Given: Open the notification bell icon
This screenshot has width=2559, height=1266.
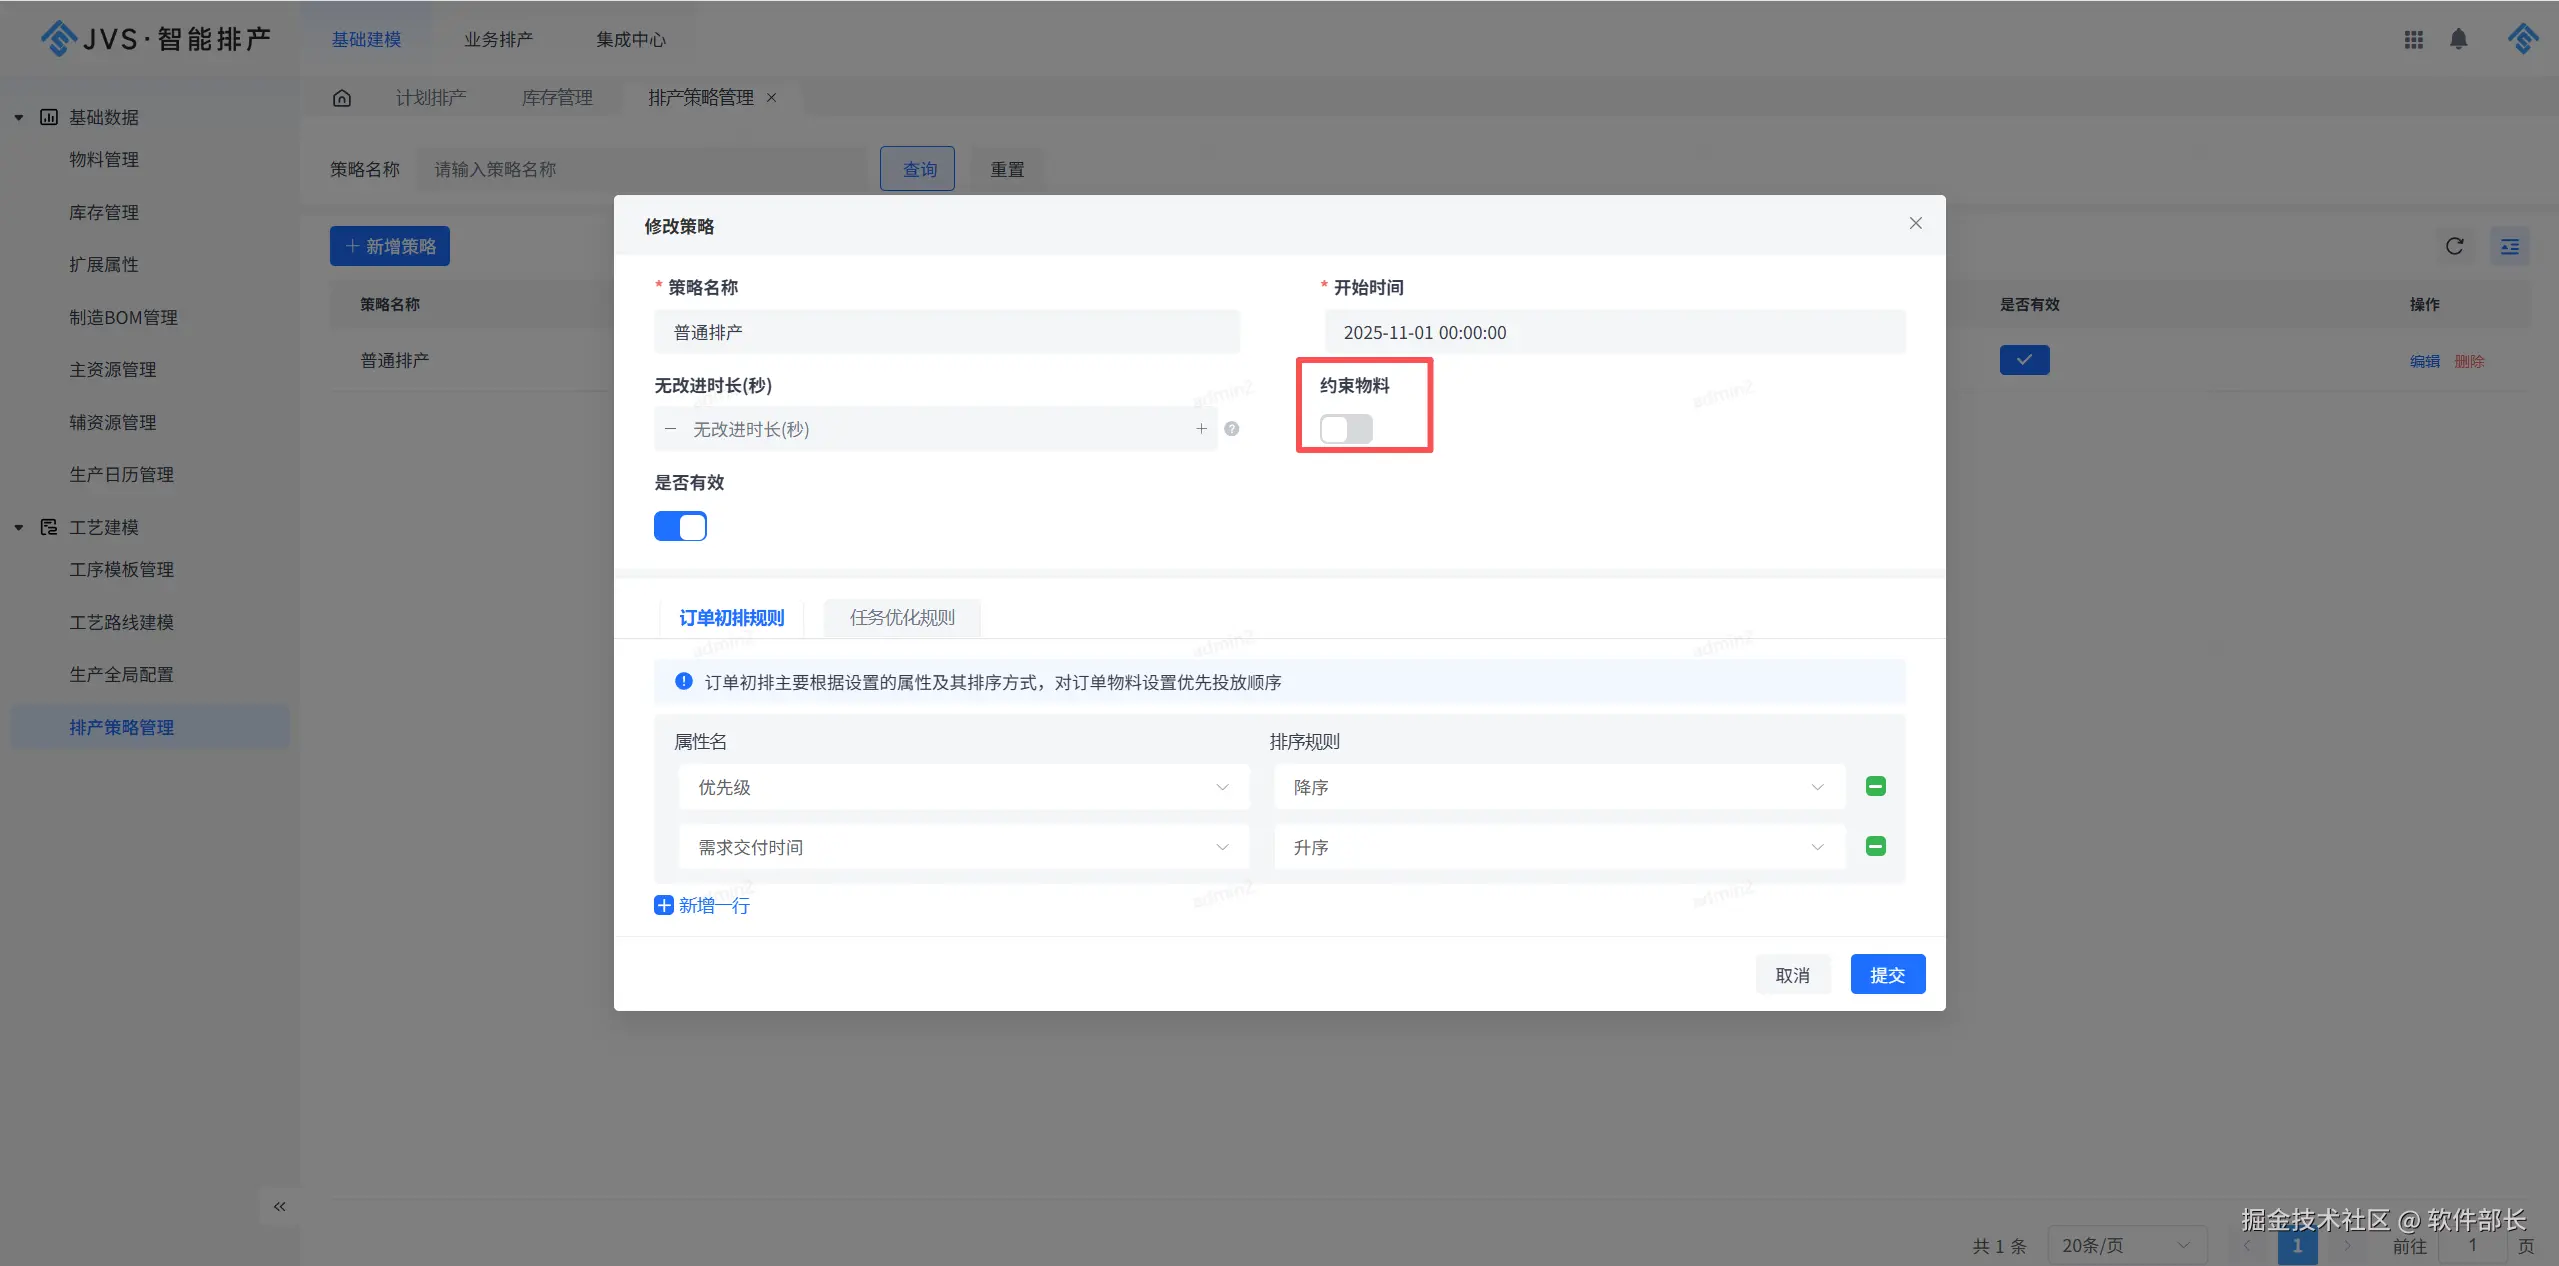Looking at the screenshot, I should coord(2458,39).
